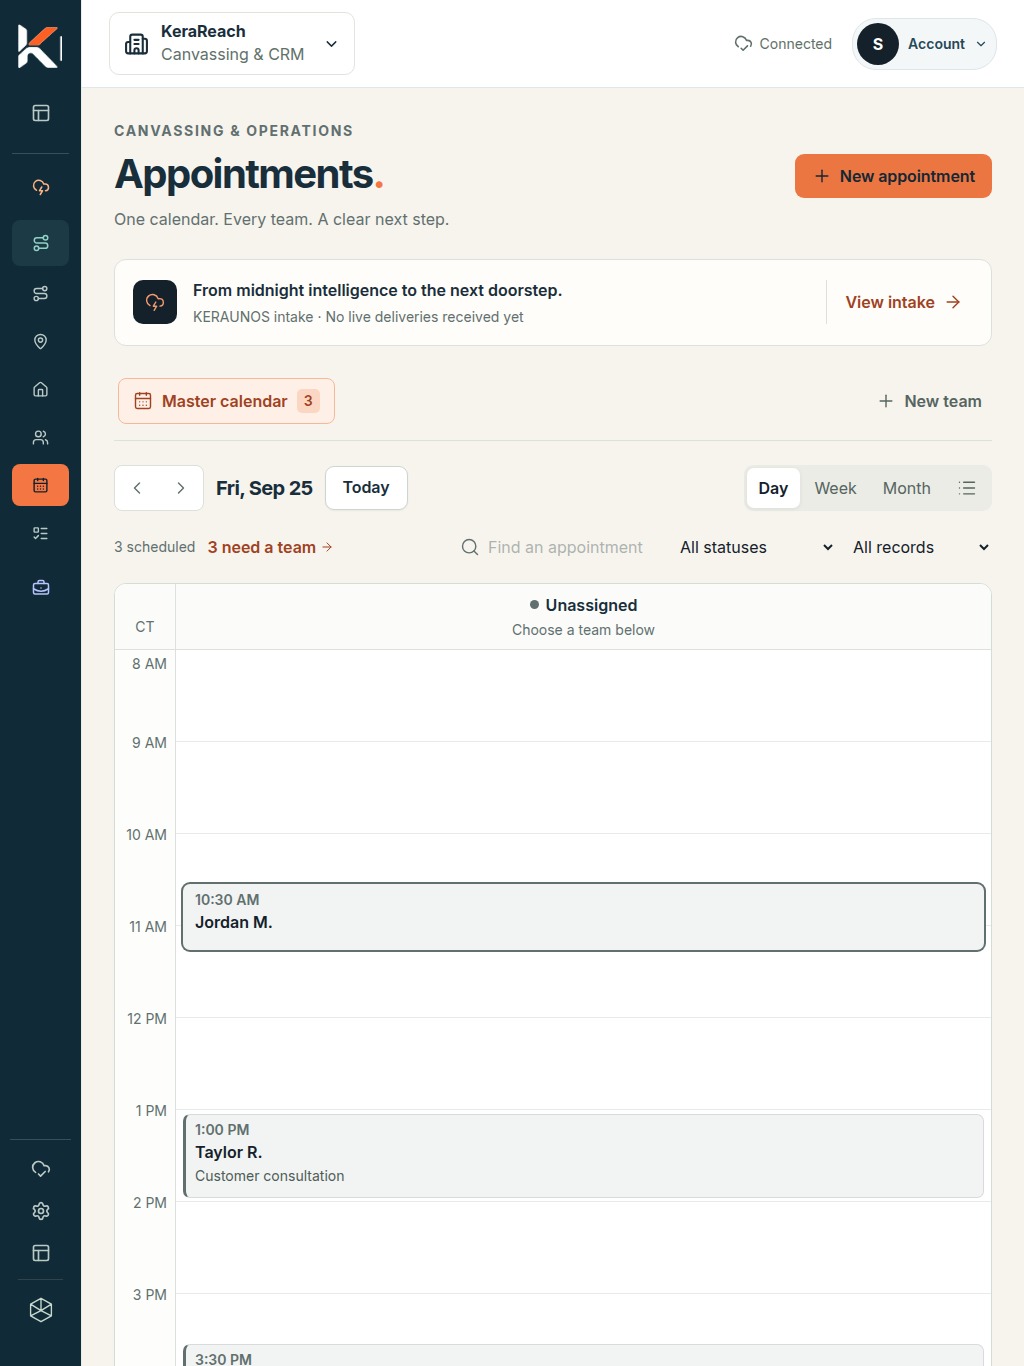Click the CT timezone label
The width and height of the screenshot is (1024, 1366).
(x=145, y=627)
